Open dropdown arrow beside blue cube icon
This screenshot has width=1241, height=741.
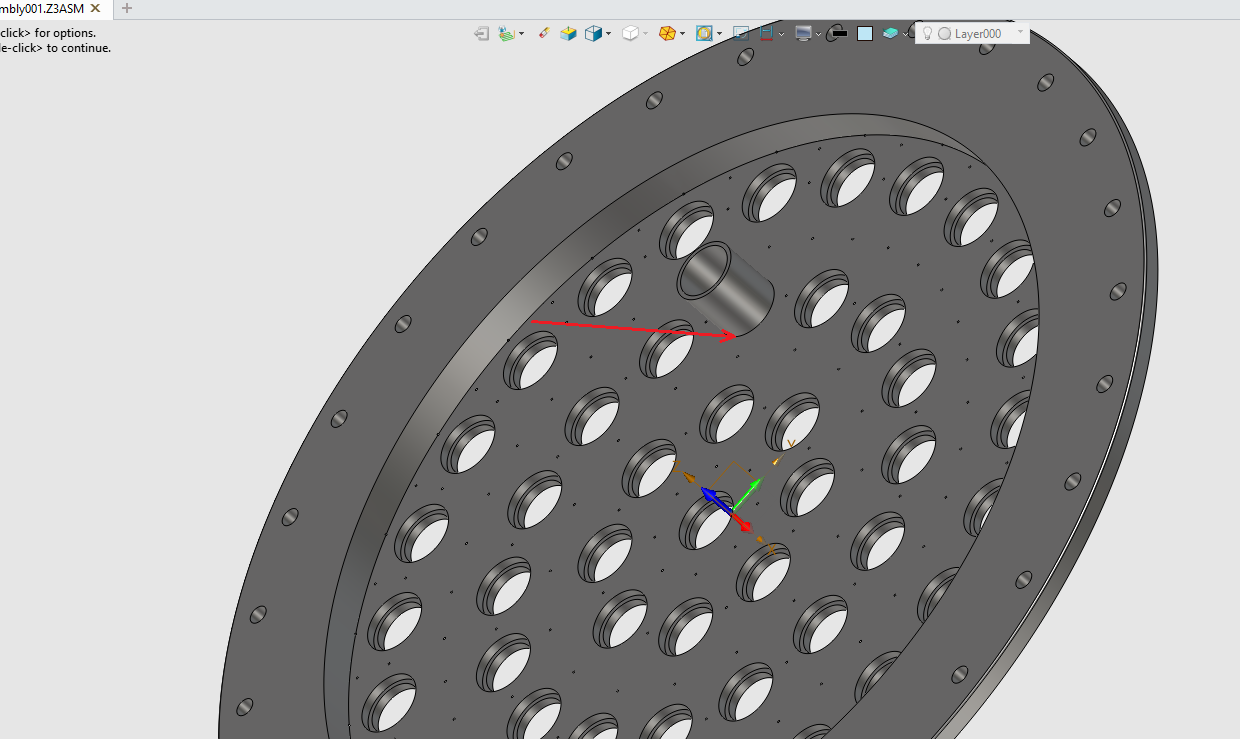[x=608, y=34]
